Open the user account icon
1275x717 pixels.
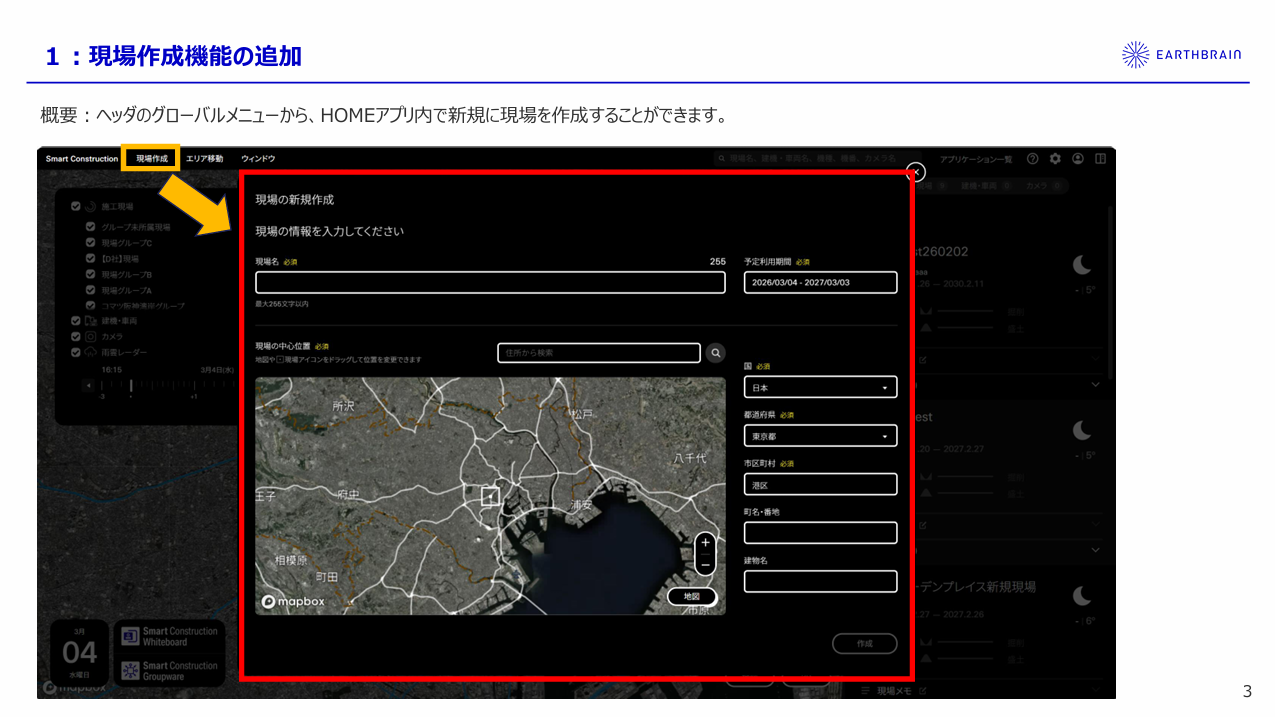tap(1078, 159)
